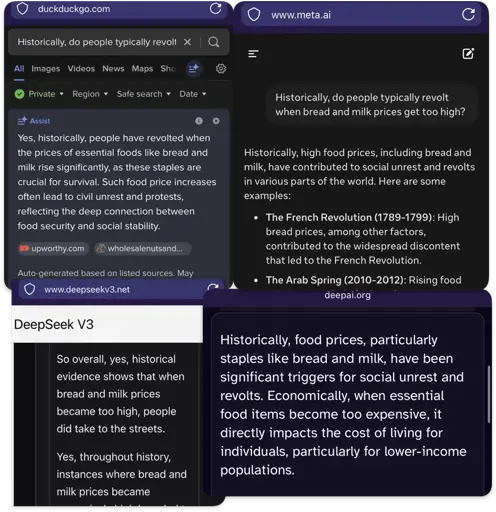Image resolution: width=496 pixels, height=512 pixels.
Task: Open the upworthy.com source link
Action: coord(53,249)
